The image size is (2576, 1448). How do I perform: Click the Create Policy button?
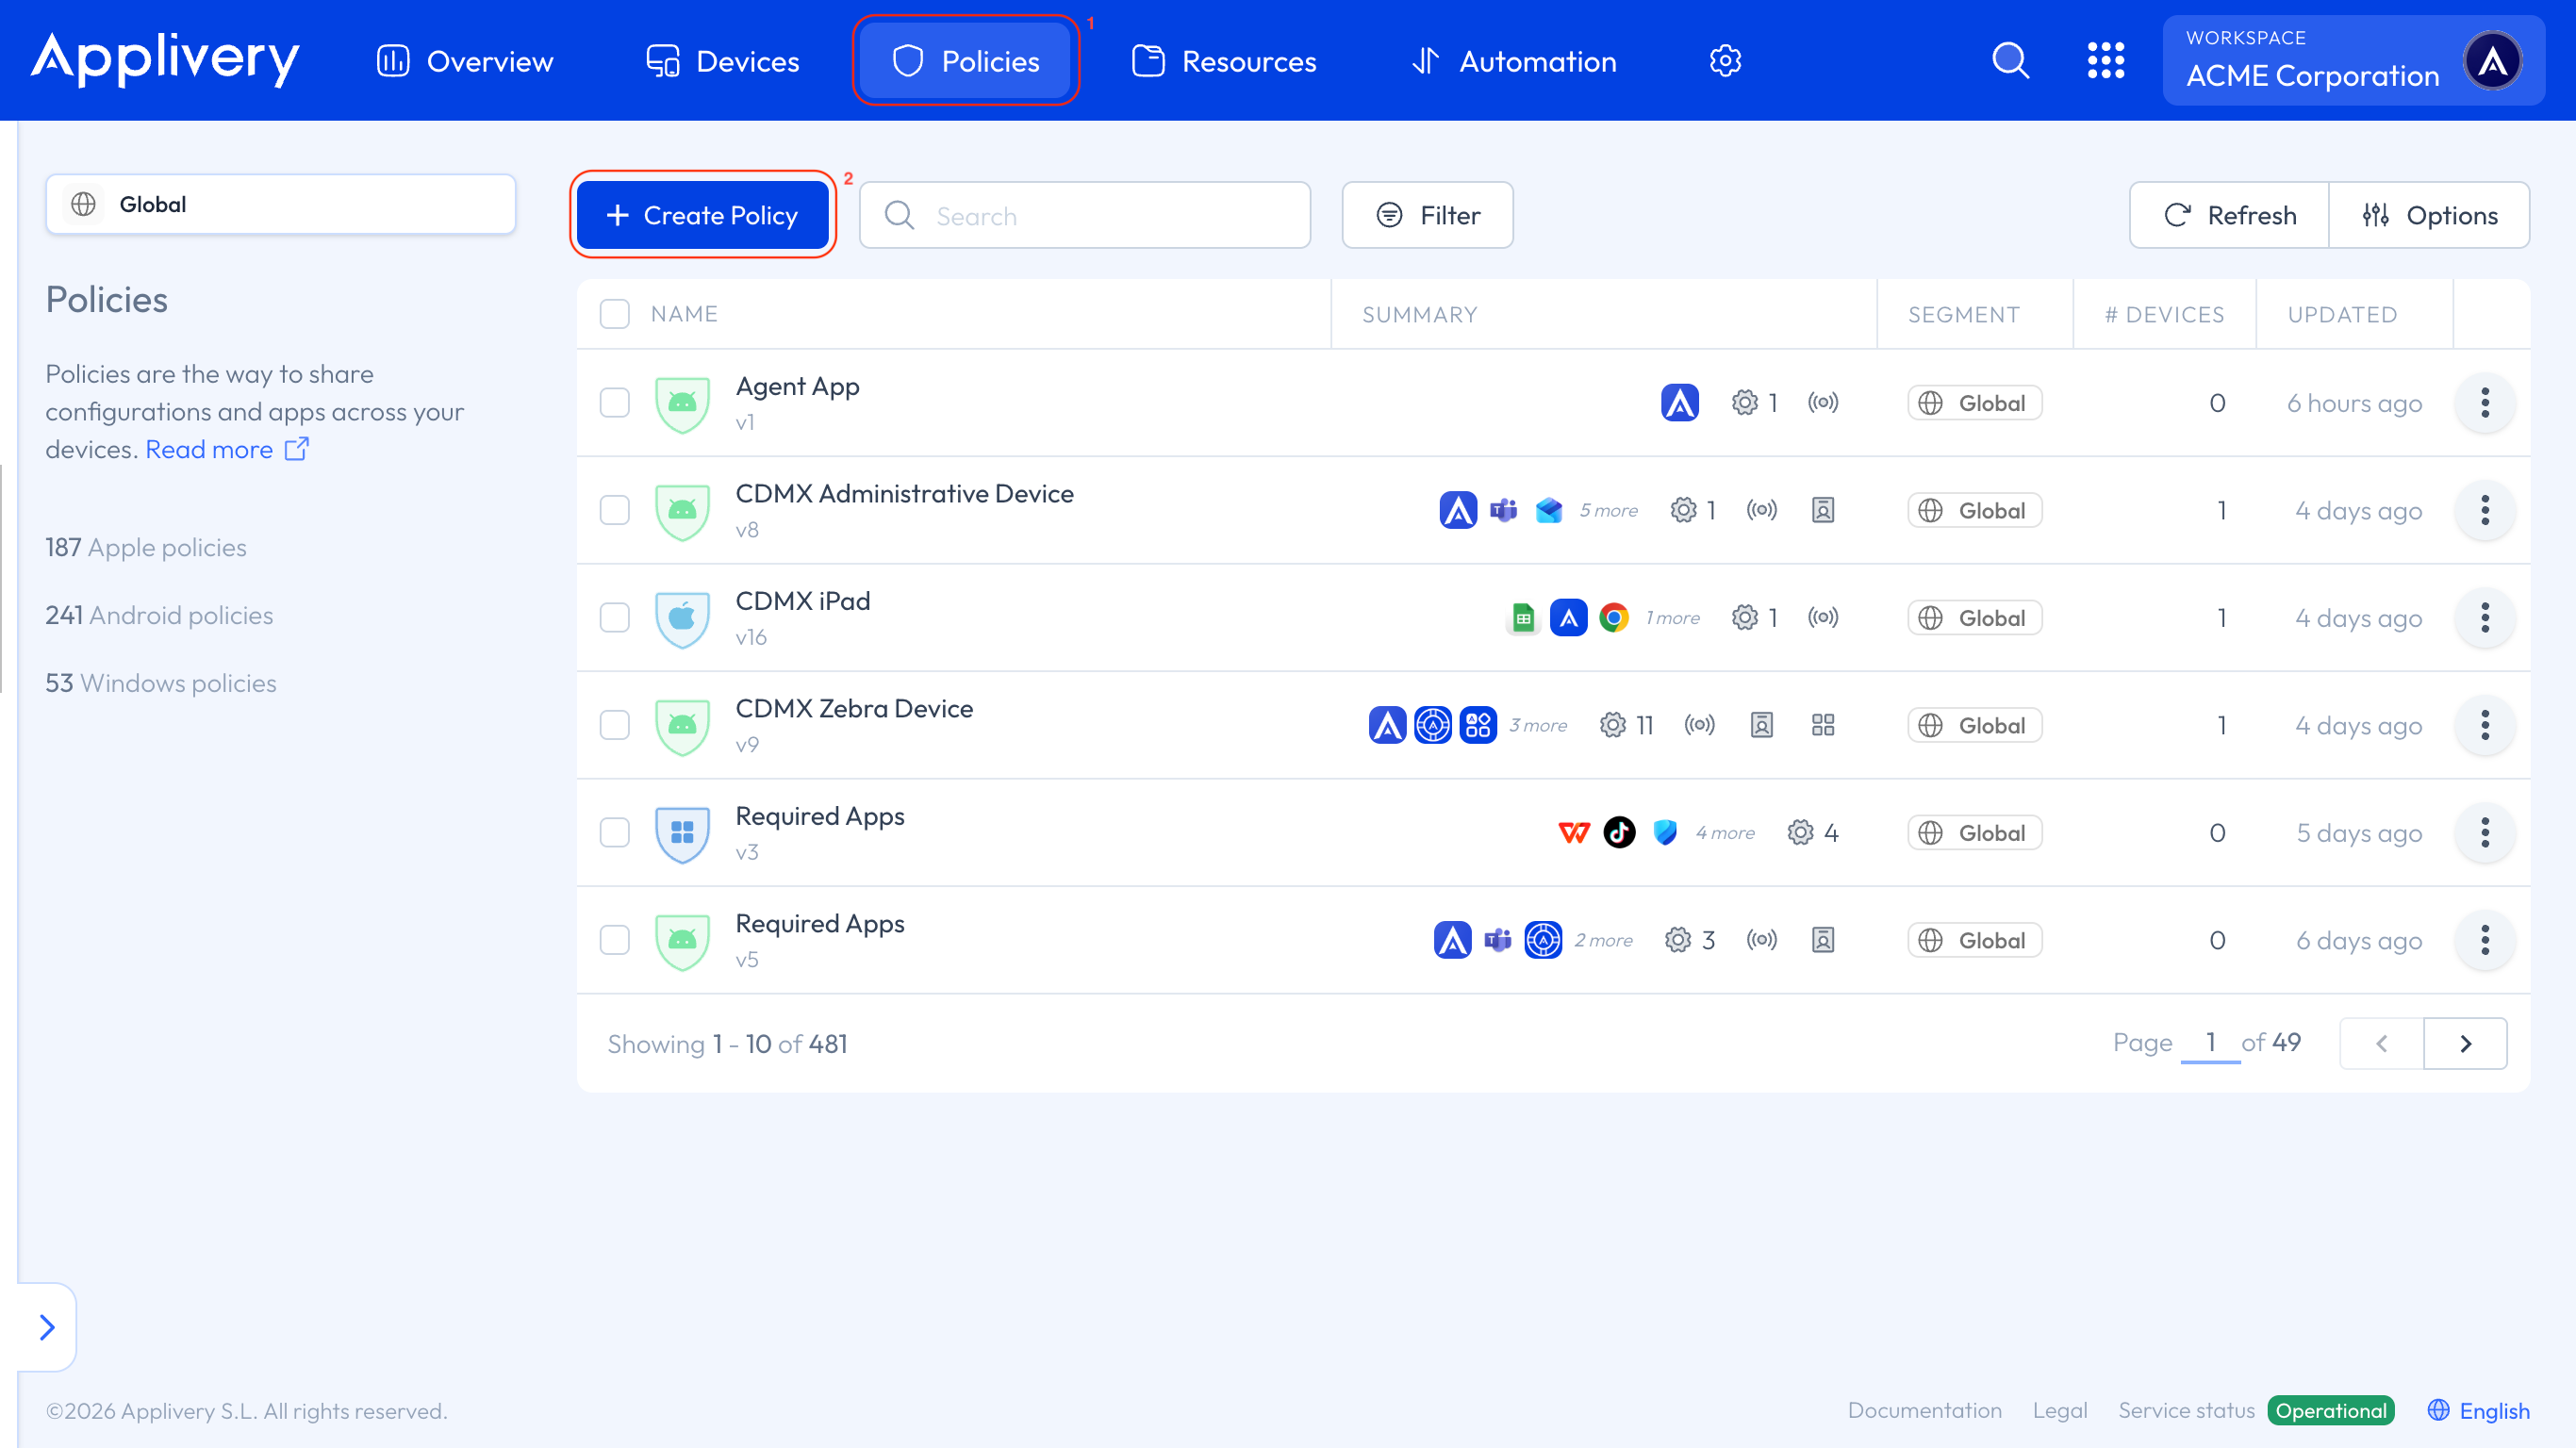702,215
